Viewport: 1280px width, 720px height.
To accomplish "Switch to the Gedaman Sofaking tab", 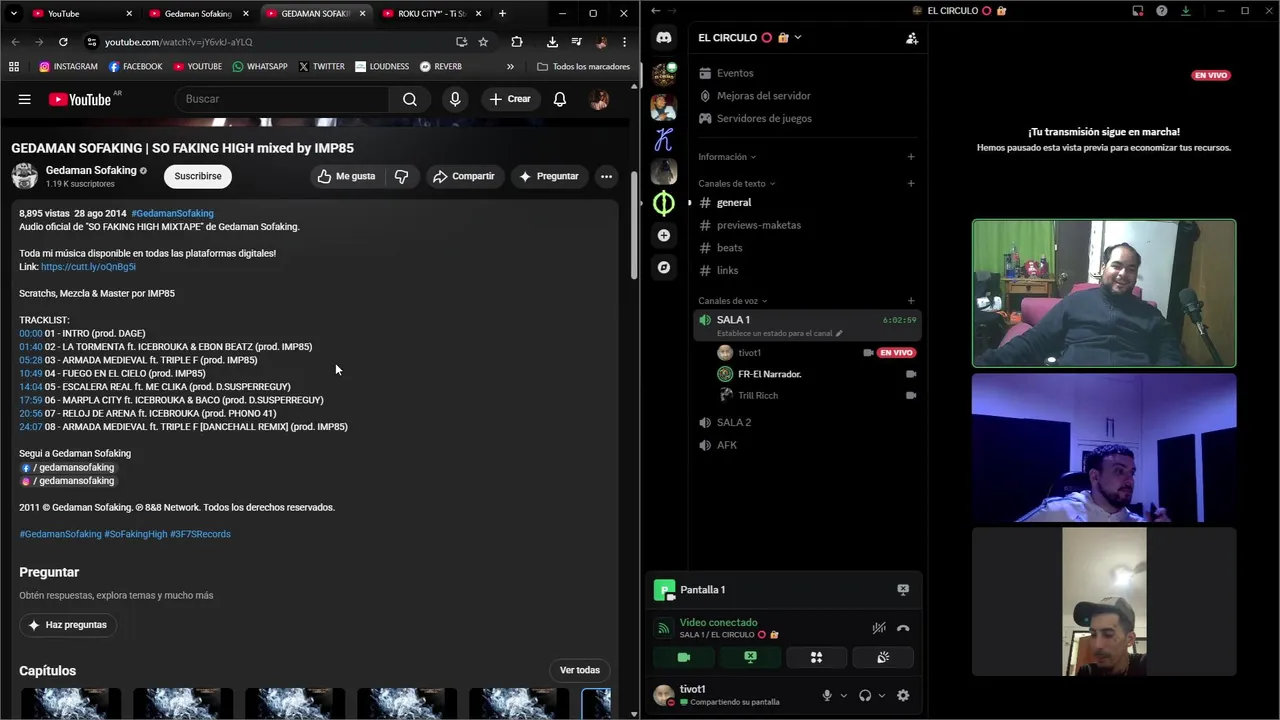I will [x=198, y=14].
